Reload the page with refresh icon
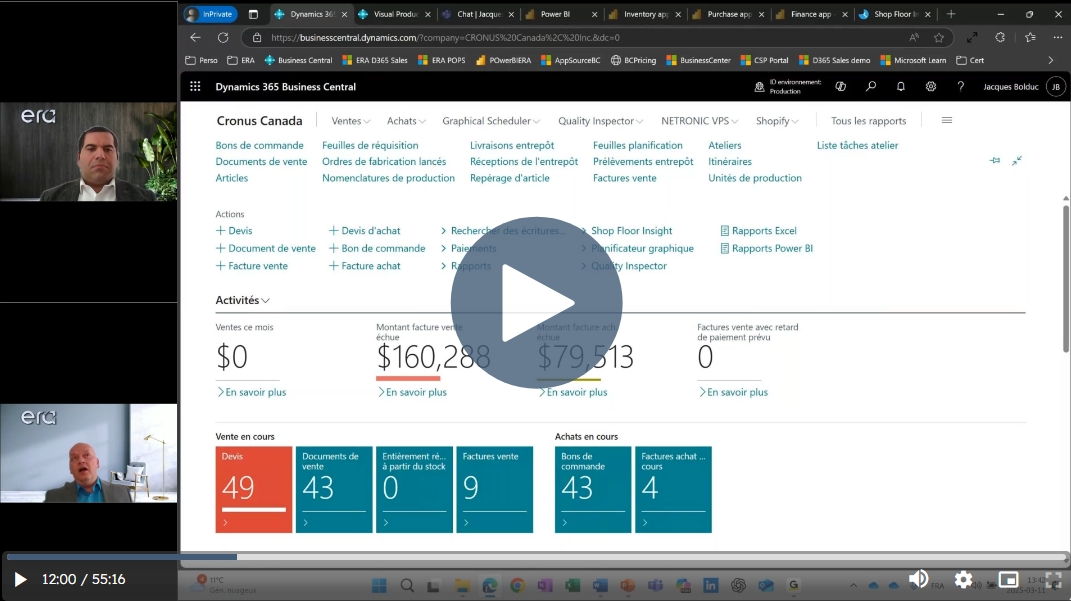 (x=223, y=38)
